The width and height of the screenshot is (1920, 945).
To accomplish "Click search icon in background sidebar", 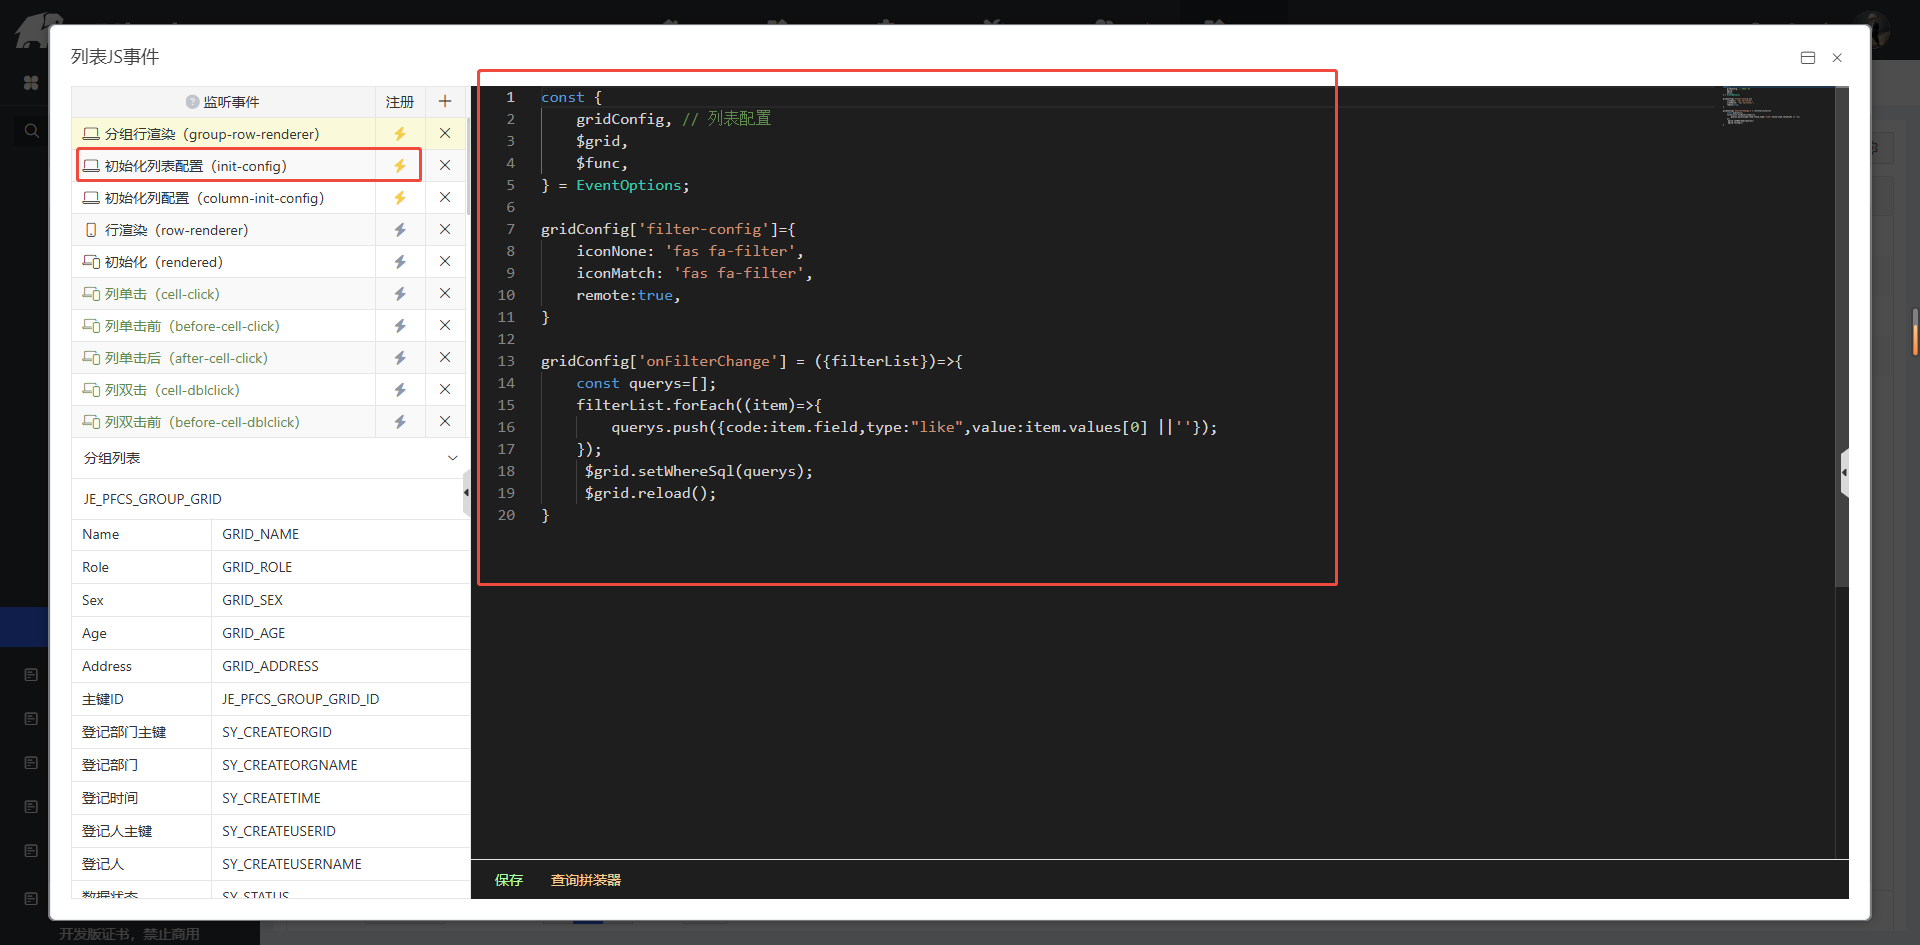I will tap(31, 131).
